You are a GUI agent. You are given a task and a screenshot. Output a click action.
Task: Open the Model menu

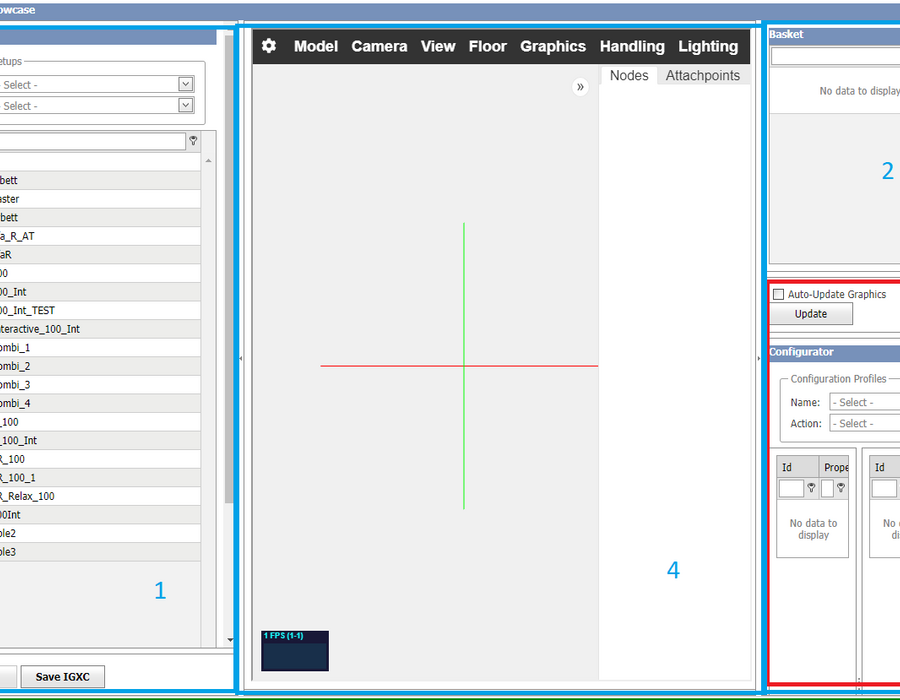(316, 46)
